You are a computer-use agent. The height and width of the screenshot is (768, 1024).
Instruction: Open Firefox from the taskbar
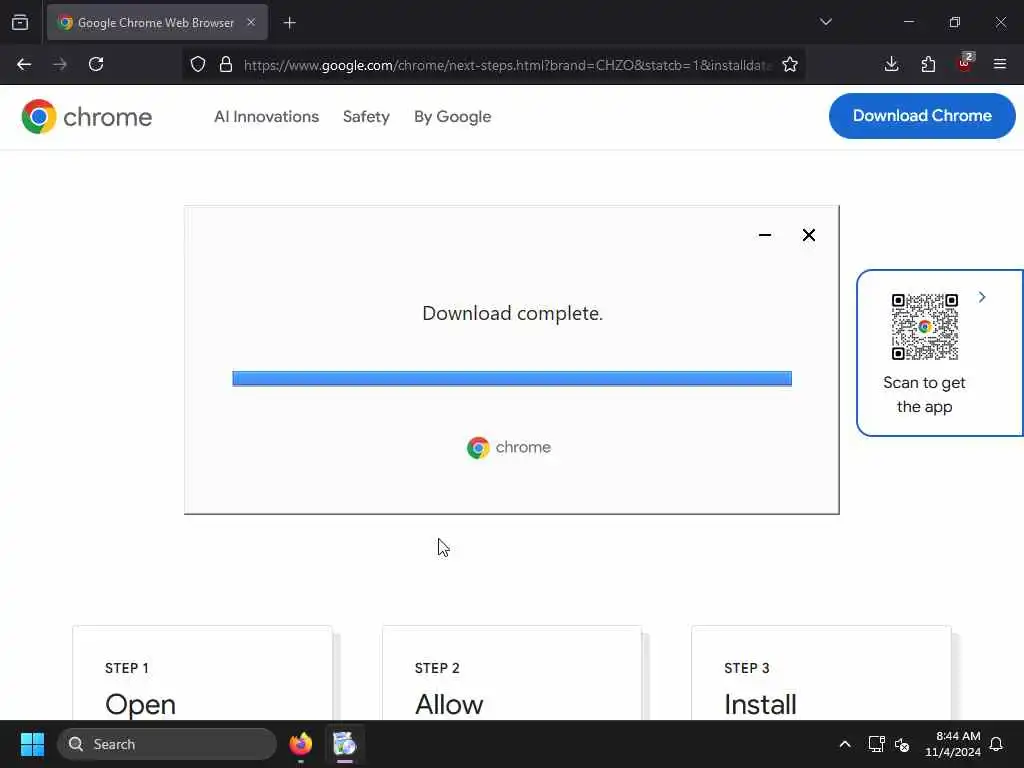point(301,744)
